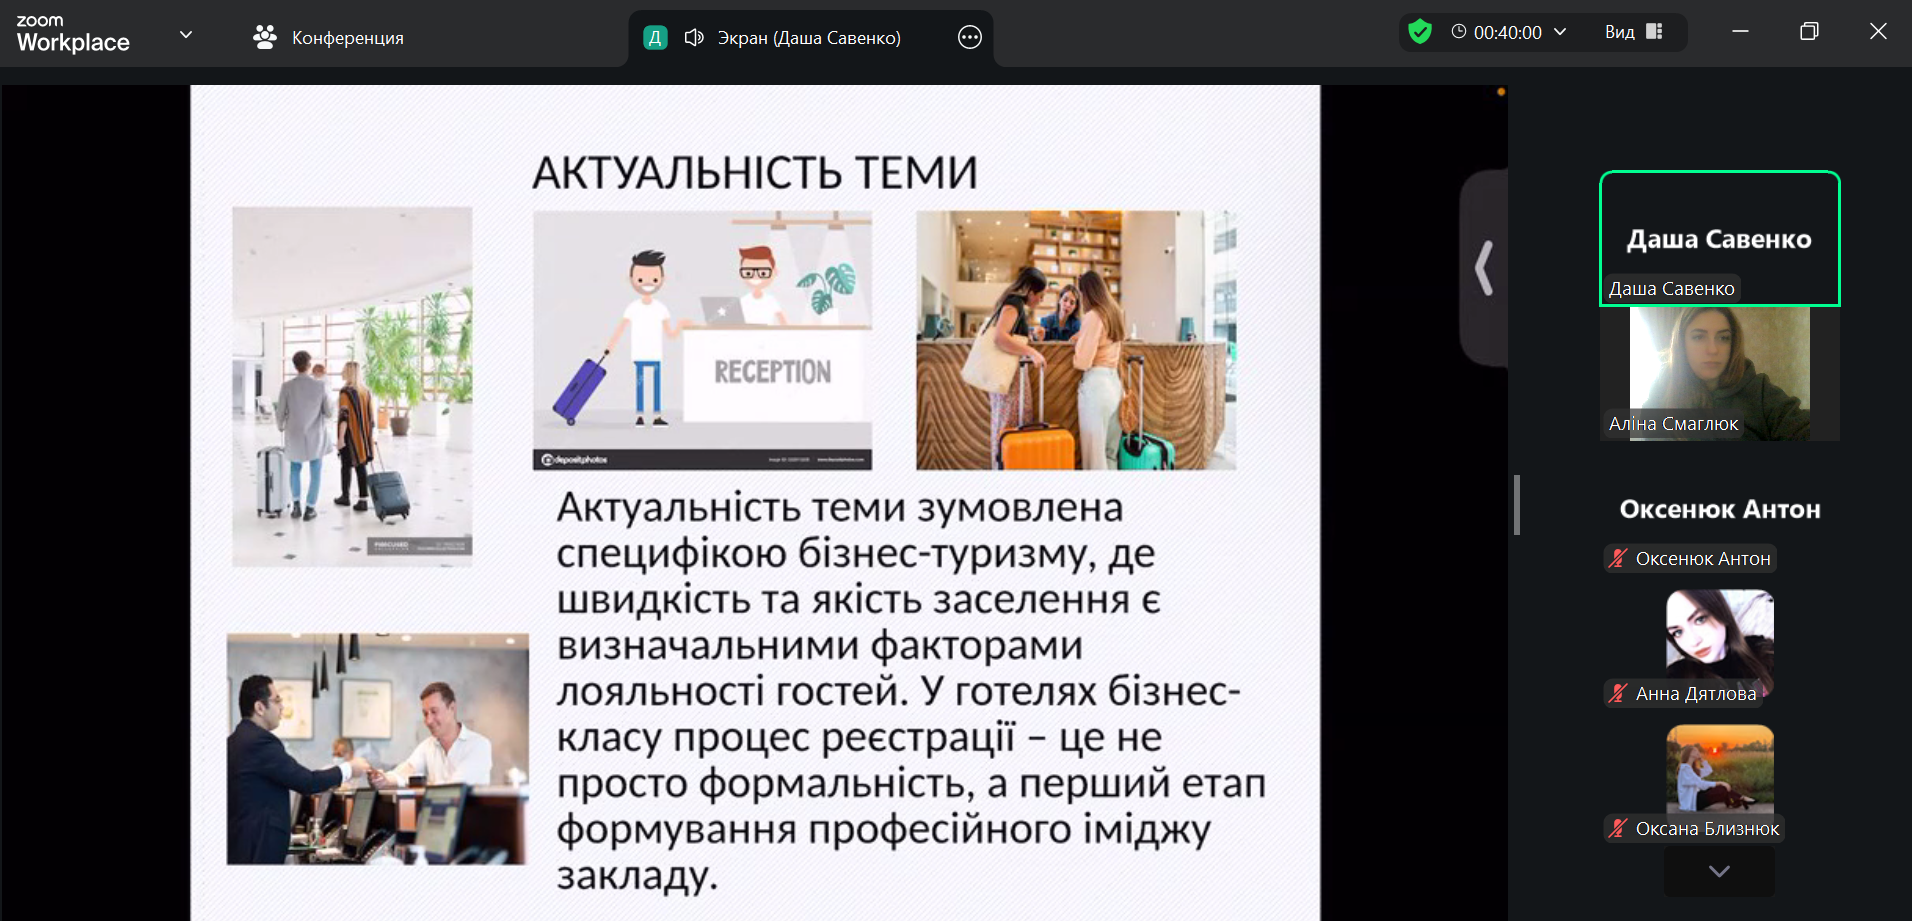Screen dimensions: 1912x921
Task: Open the three-dots more options button
Action: [969, 38]
